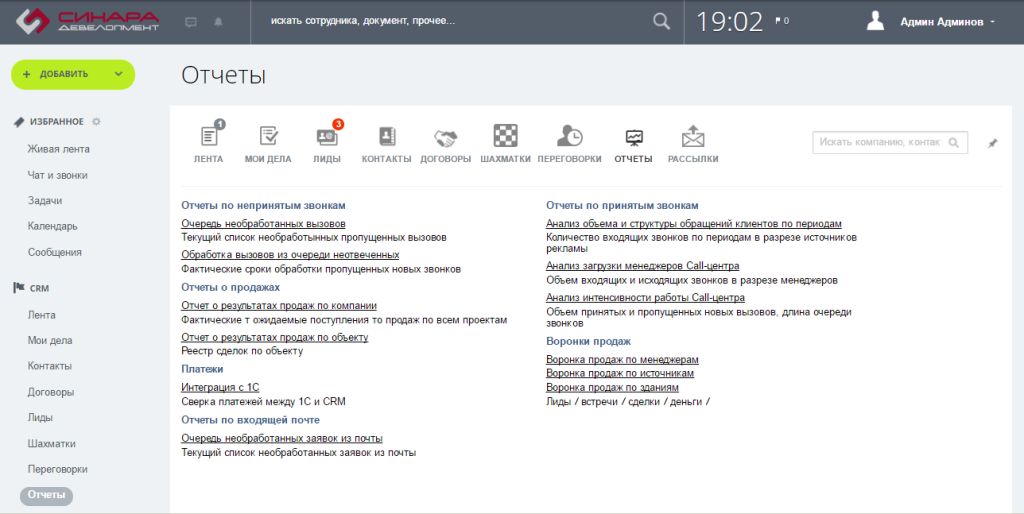Open the Лиды icon with red badge
This screenshot has height=514, width=1024.
click(327, 136)
